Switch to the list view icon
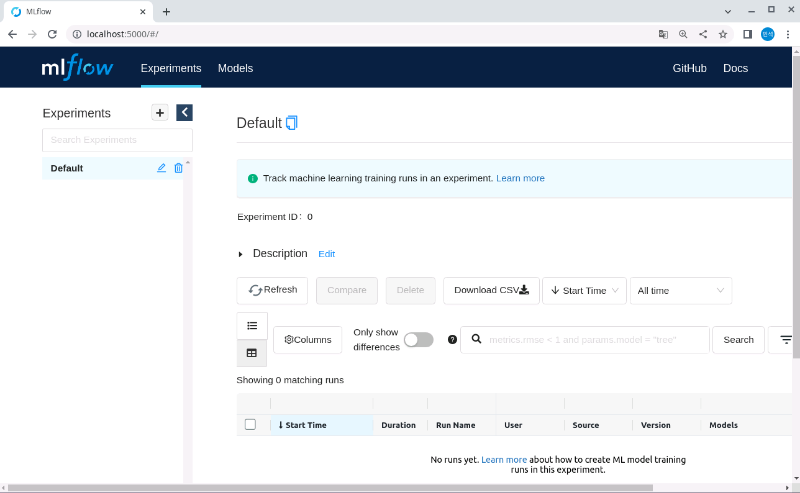800x493 pixels. 252,326
